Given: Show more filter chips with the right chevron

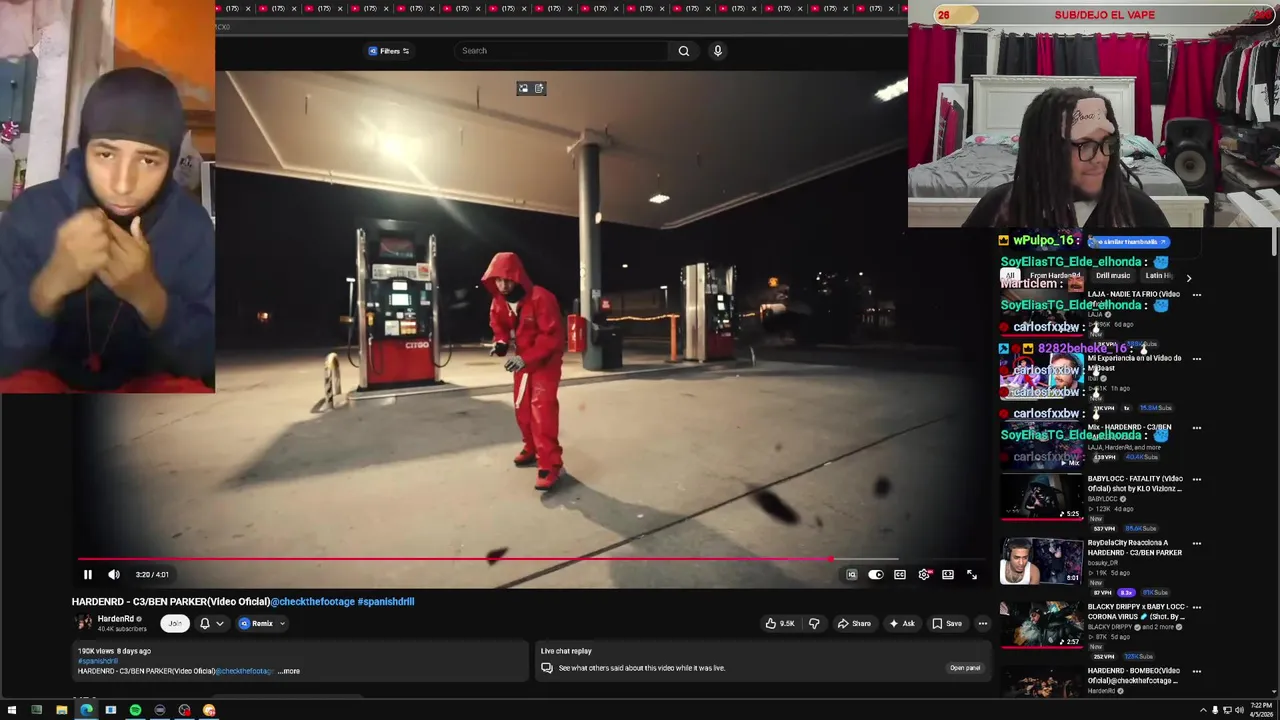Looking at the screenshot, I should (x=1188, y=278).
